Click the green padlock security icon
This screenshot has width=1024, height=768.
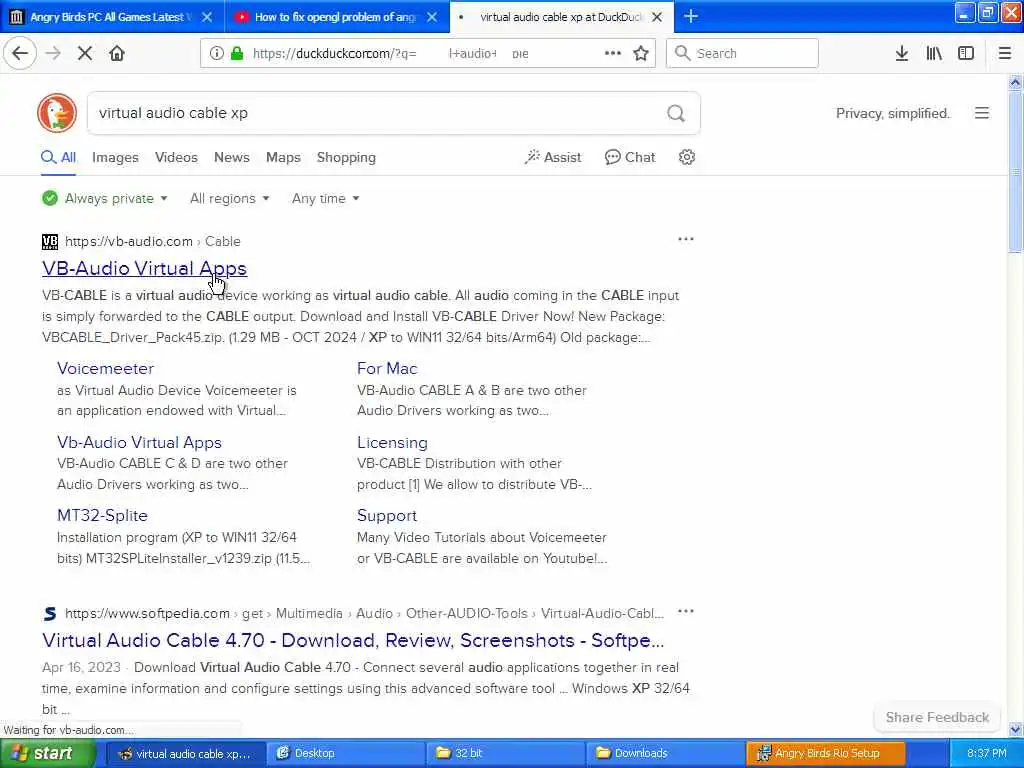tap(237, 54)
